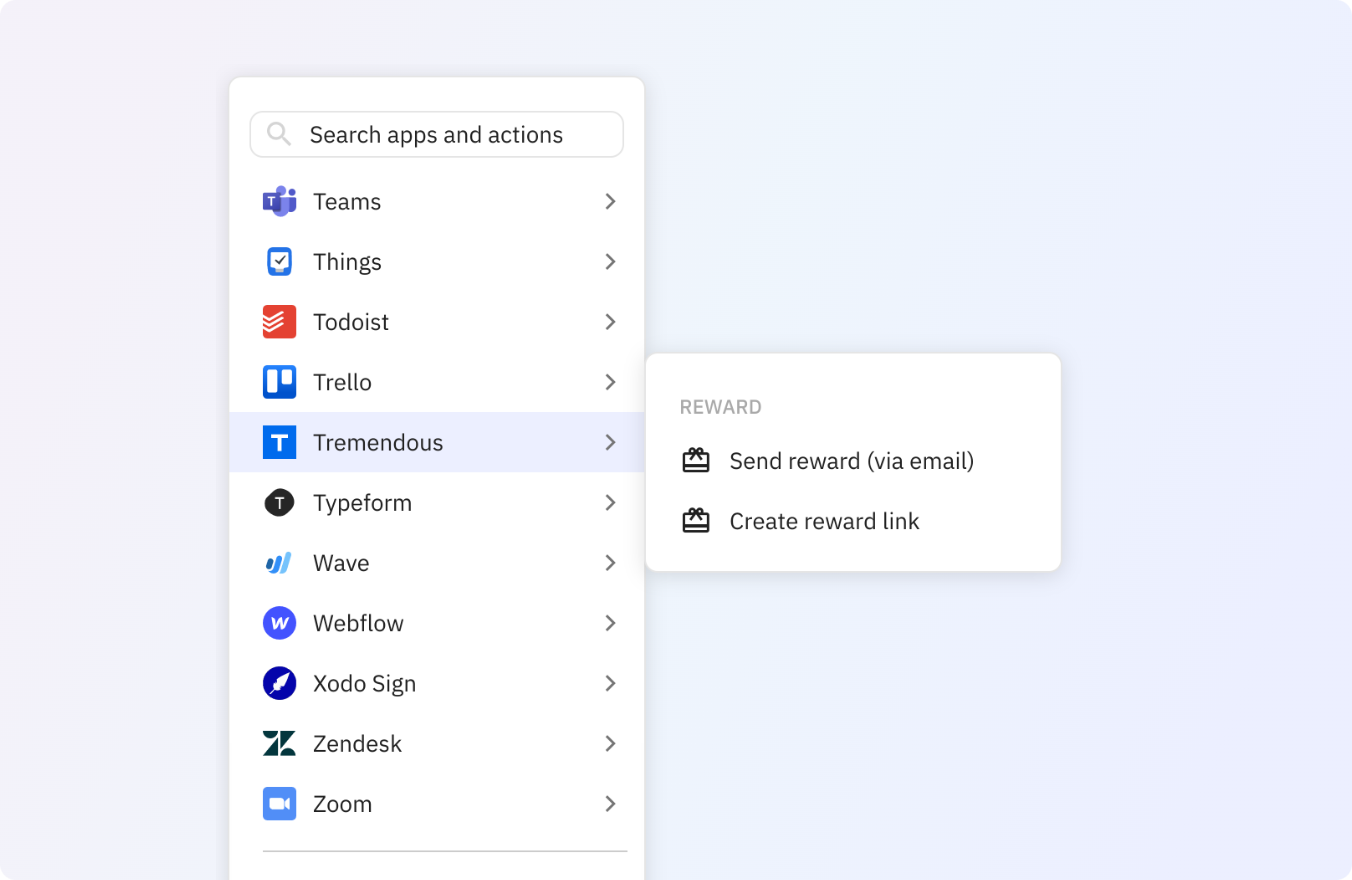Expand the Zoom submenu chevron

pyautogui.click(x=610, y=804)
